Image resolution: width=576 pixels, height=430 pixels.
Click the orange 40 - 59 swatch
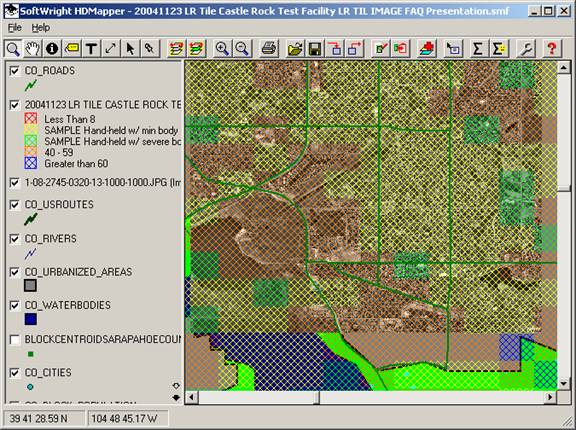pos(31,152)
